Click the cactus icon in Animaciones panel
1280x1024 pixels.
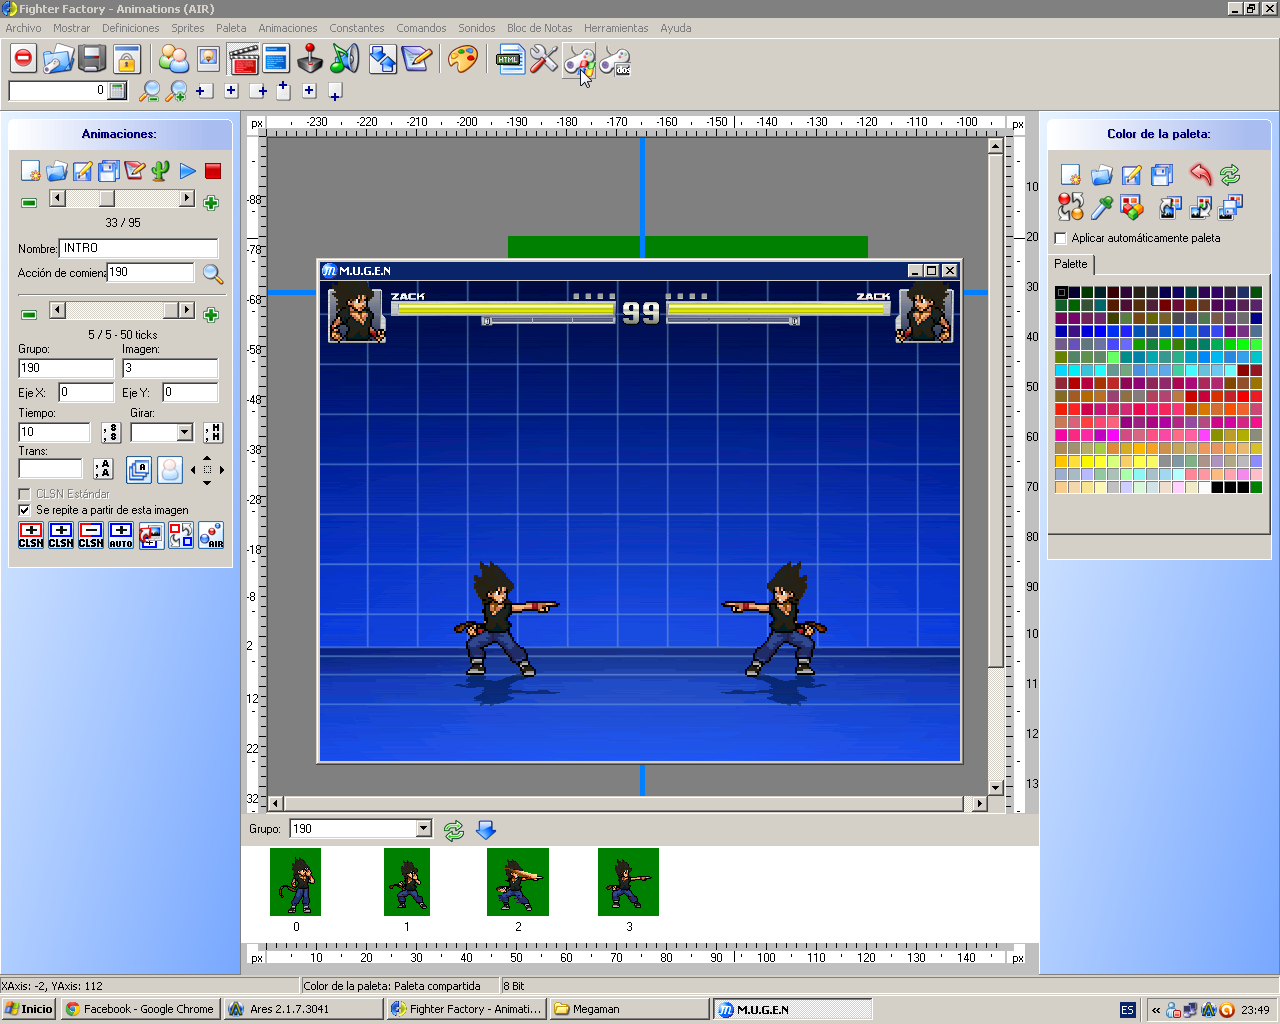click(x=161, y=171)
